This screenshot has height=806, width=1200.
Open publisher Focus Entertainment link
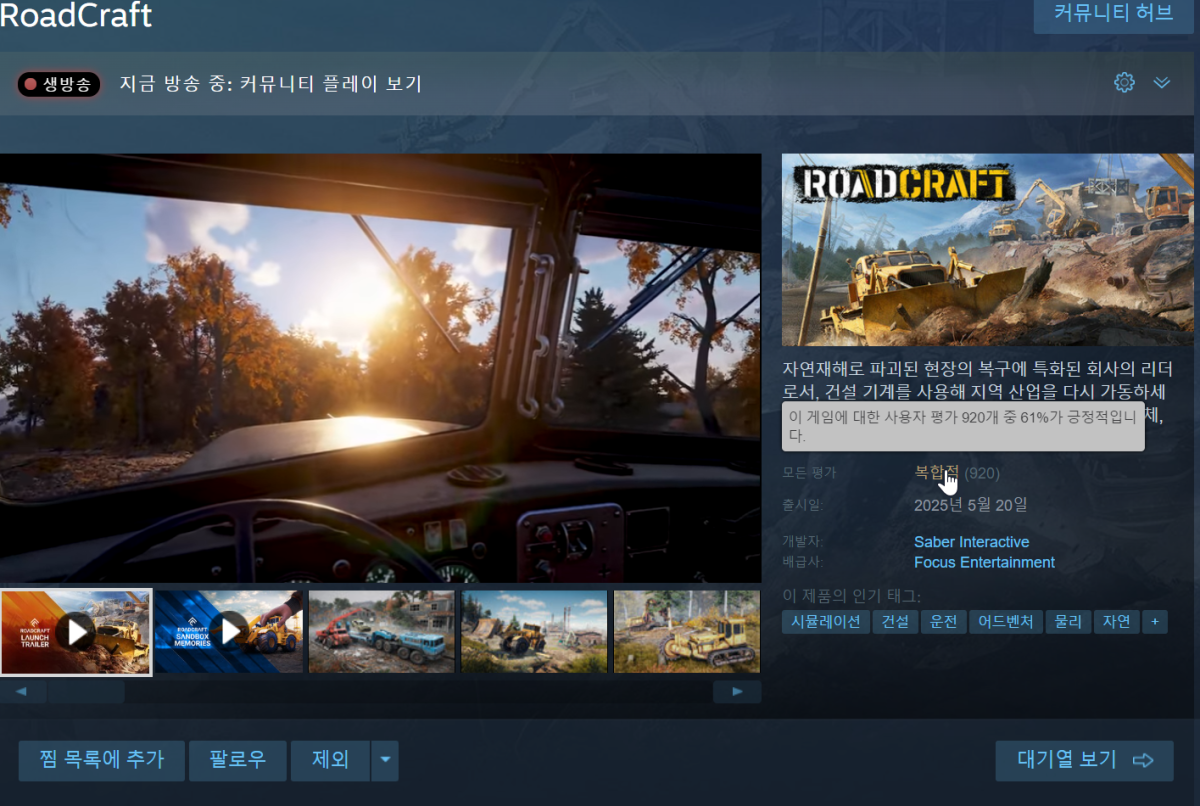(984, 562)
